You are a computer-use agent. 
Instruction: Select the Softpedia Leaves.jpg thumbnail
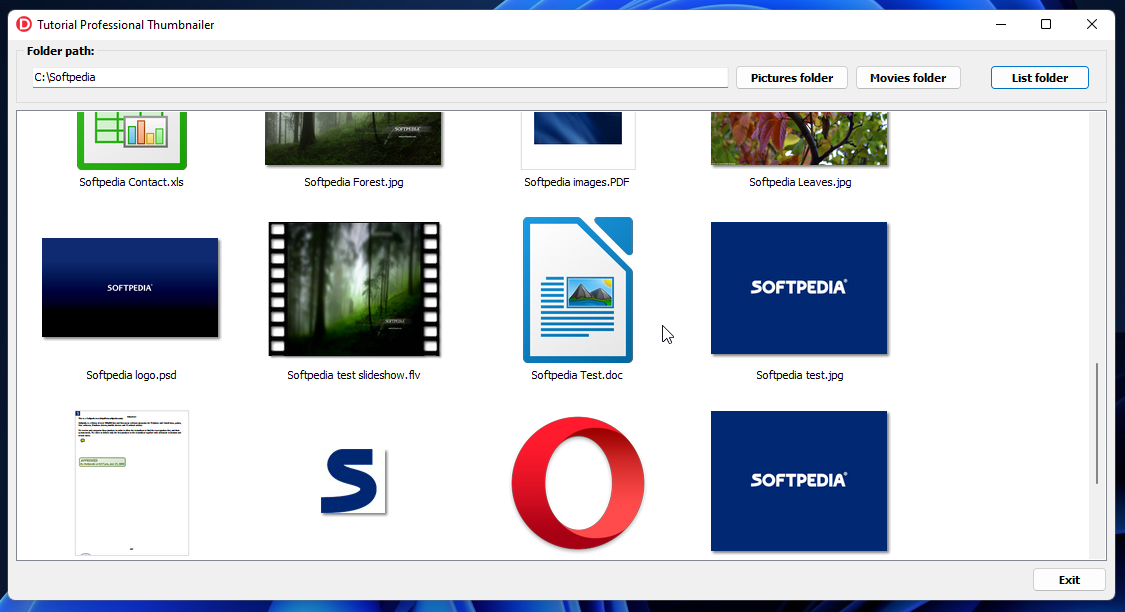(799, 138)
